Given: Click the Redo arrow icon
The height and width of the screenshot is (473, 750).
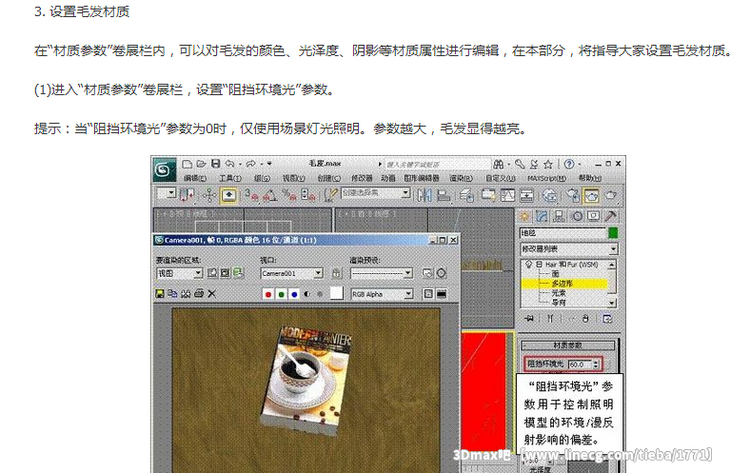Looking at the screenshot, I should click(x=251, y=164).
